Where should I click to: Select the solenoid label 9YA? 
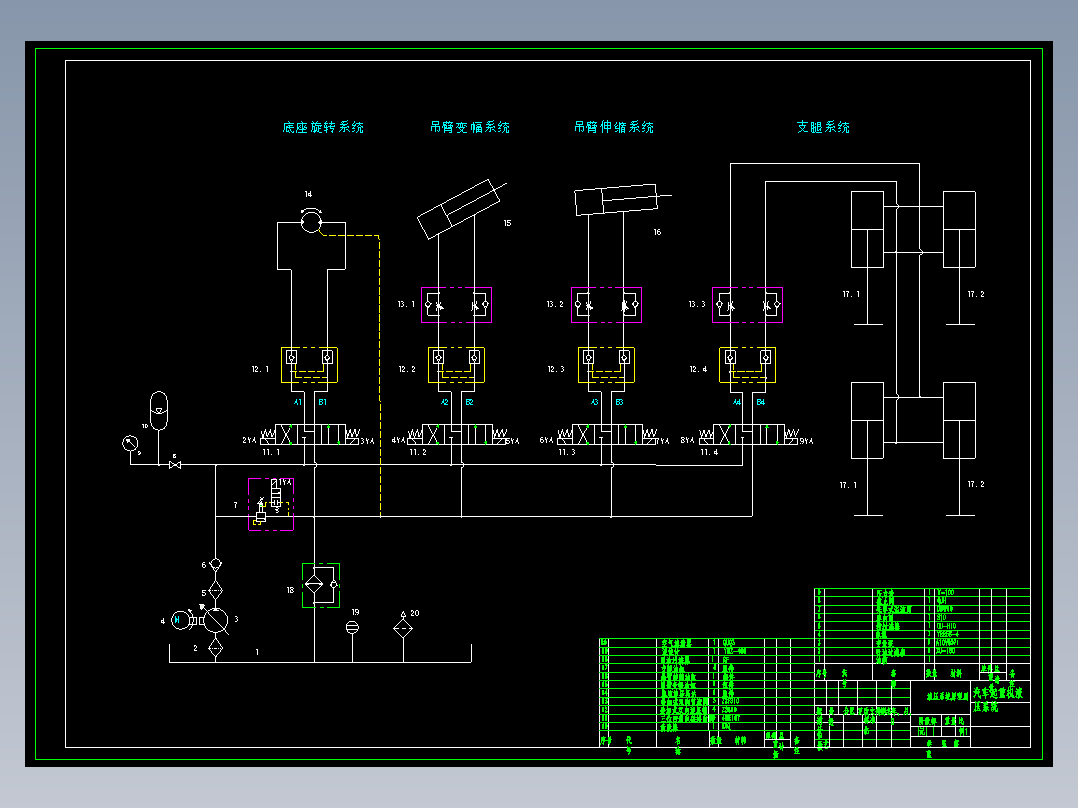(806, 441)
